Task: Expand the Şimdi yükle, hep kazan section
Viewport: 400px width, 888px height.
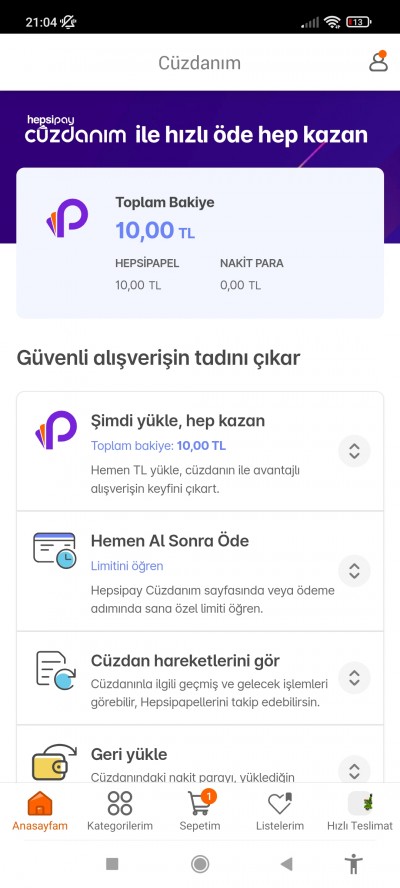Action: tap(354, 451)
